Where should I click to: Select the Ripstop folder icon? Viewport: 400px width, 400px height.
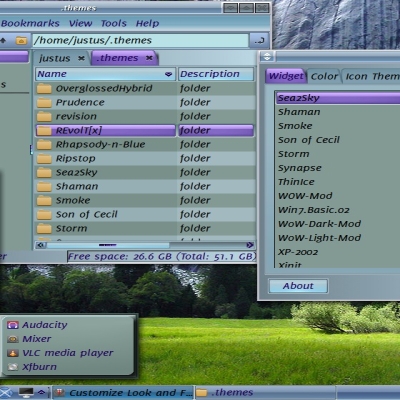point(44,159)
